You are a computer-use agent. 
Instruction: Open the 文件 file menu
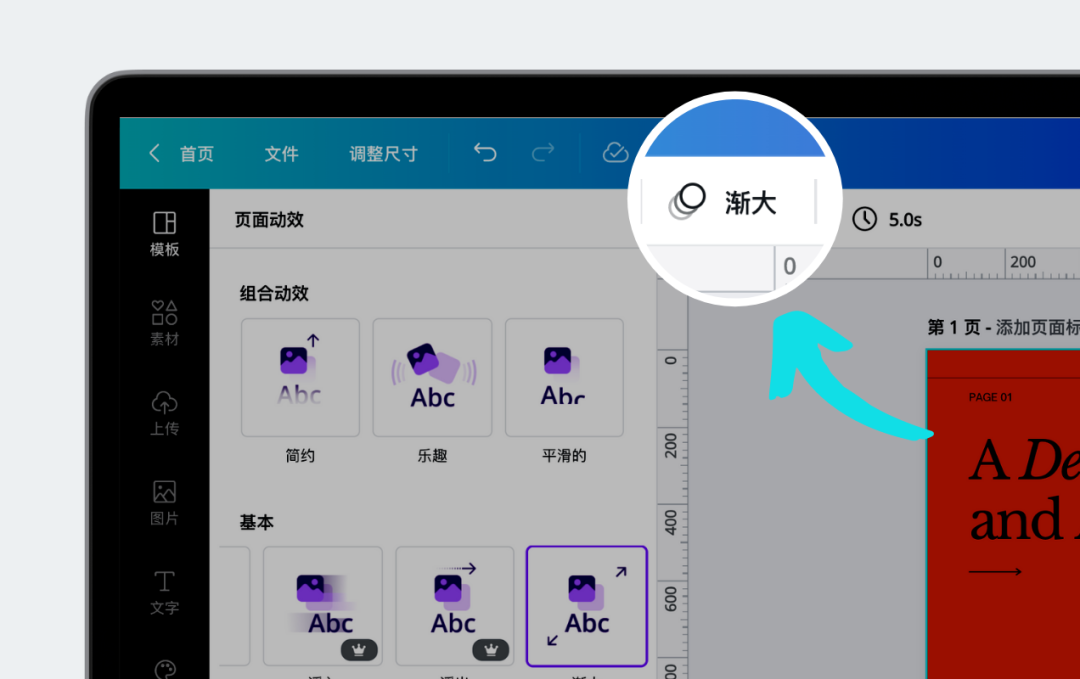(282, 154)
